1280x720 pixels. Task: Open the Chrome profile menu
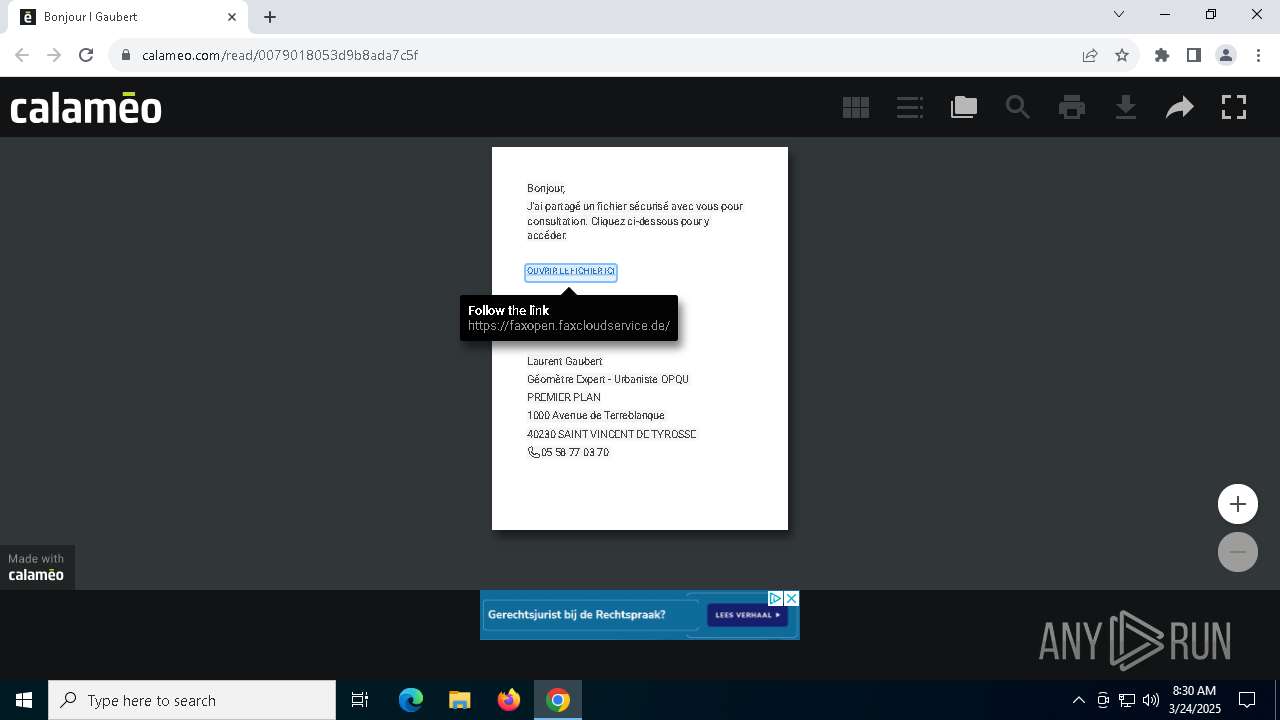point(1226,55)
